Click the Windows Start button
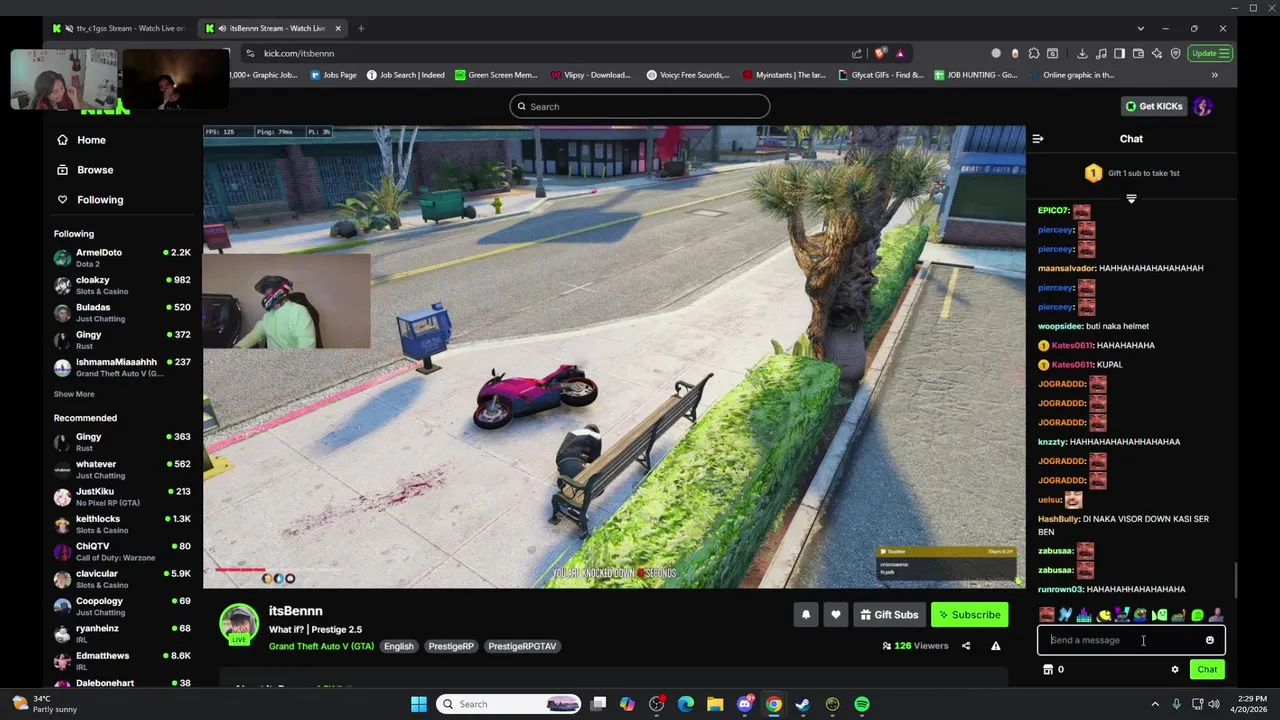The height and width of the screenshot is (720, 1280). pos(419,704)
